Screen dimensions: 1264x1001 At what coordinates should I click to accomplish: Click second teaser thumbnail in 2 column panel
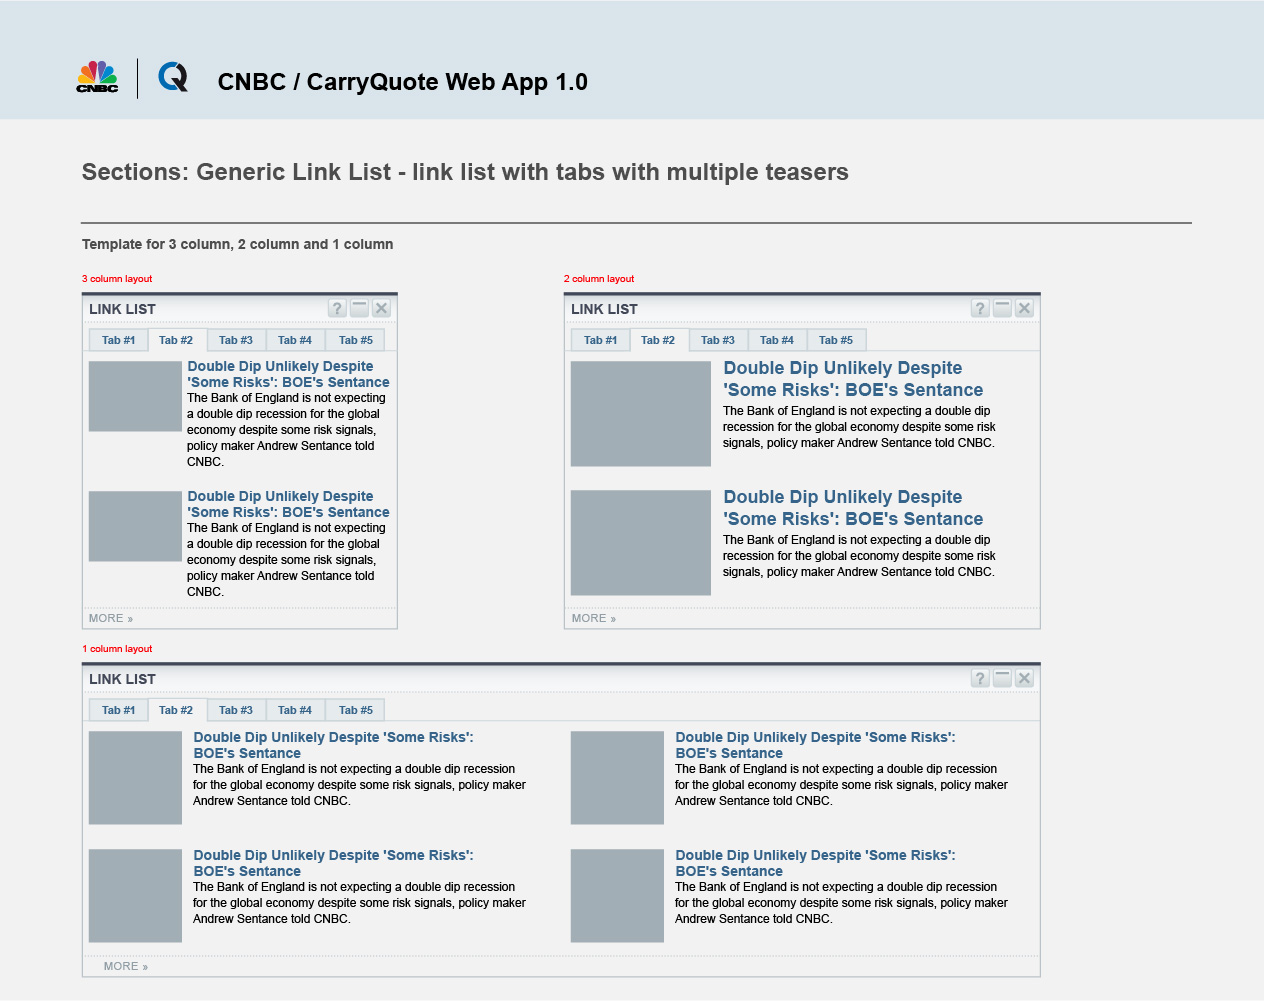[641, 543]
